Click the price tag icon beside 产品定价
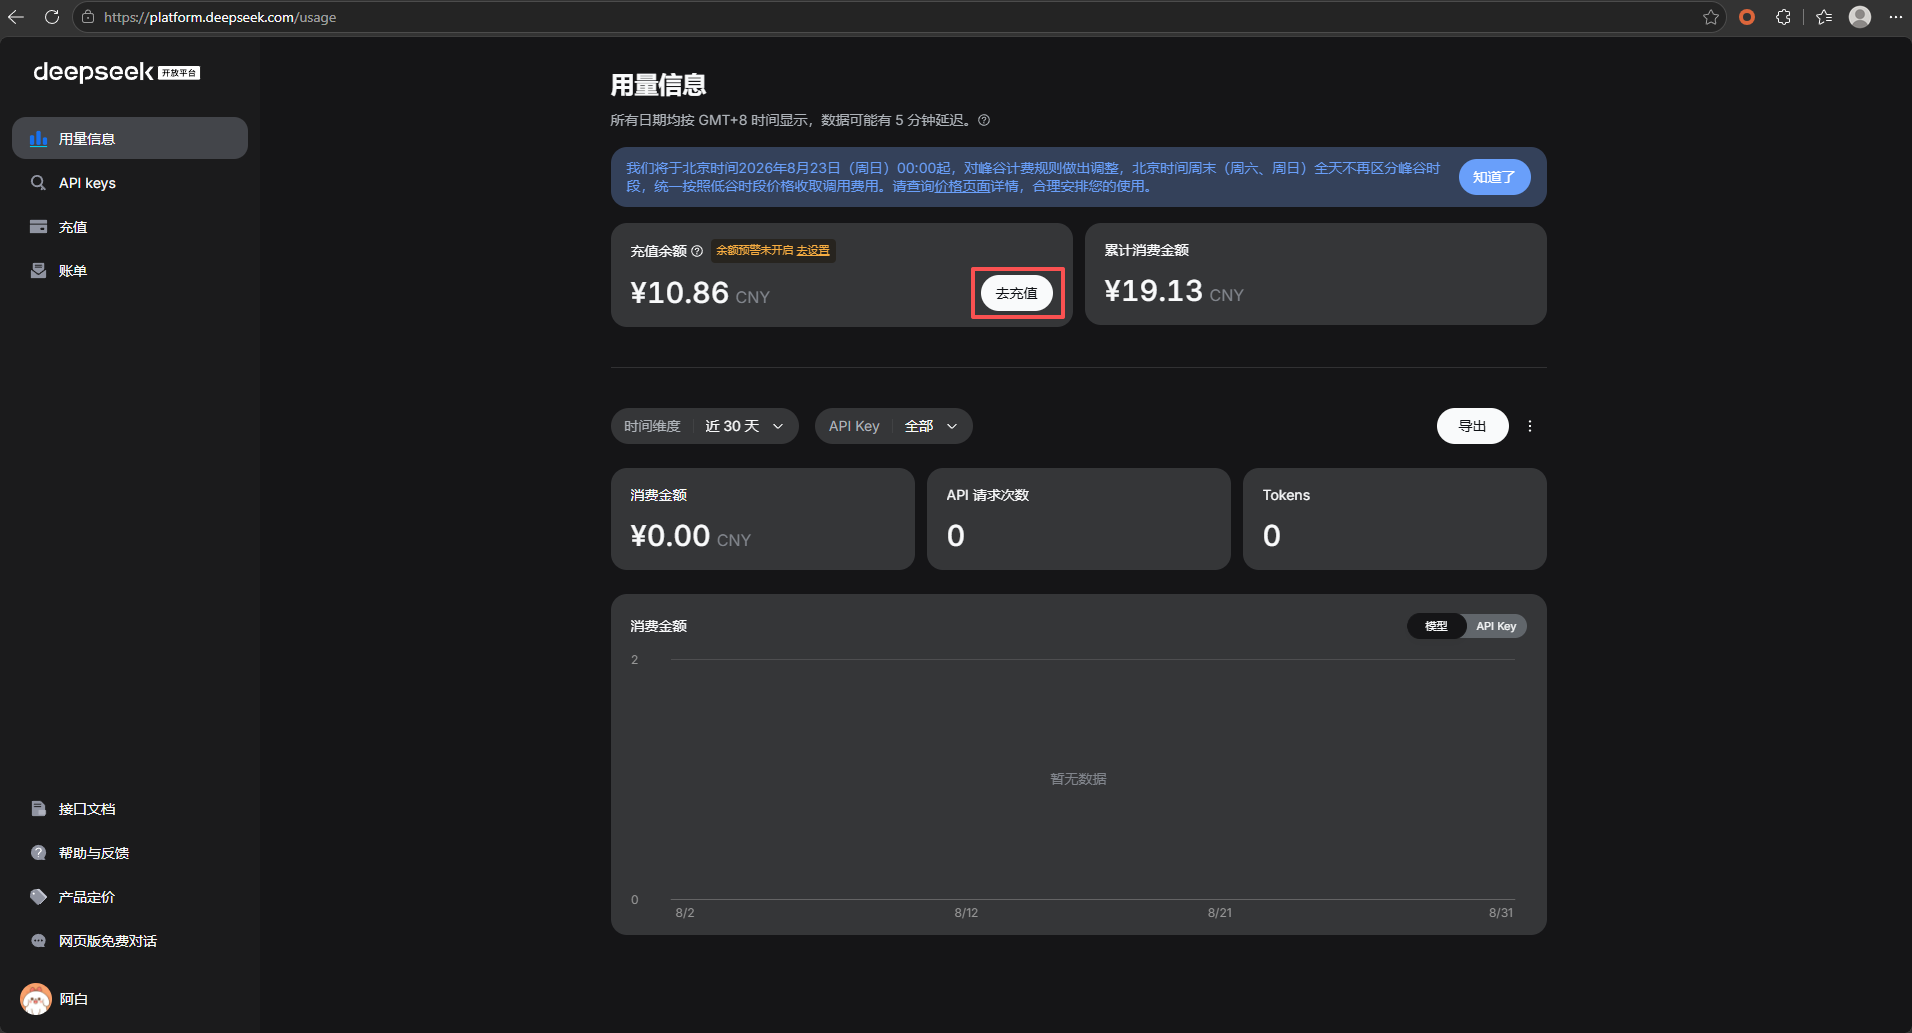 38,897
